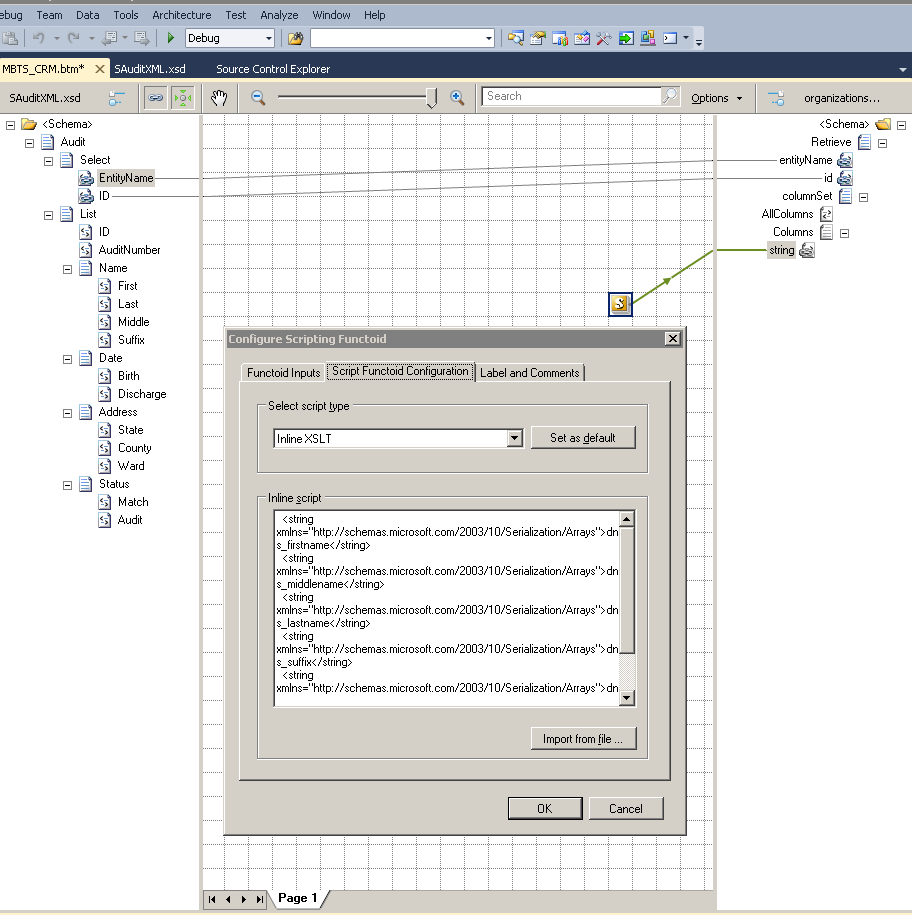This screenshot has width=912, height=915.
Task: Open the Tools menu
Action: [x=125, y=15]
